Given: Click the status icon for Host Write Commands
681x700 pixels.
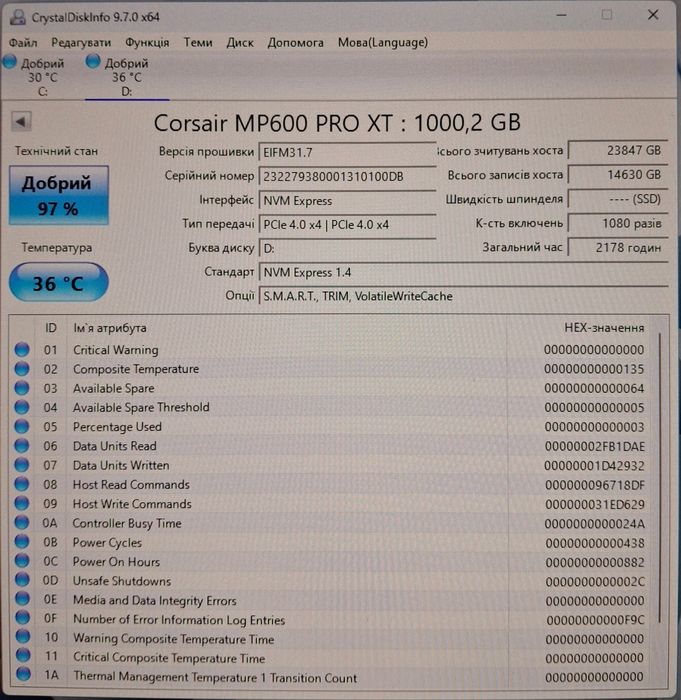Looking at the screenshot, I should click(22, 503).
